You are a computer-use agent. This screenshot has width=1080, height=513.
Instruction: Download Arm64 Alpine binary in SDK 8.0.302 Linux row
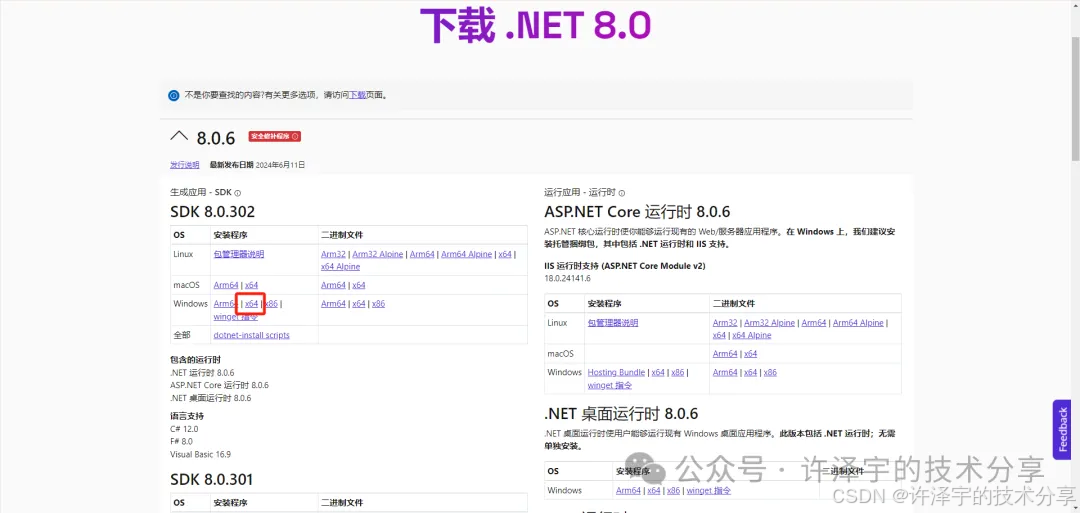coord(466,254)
